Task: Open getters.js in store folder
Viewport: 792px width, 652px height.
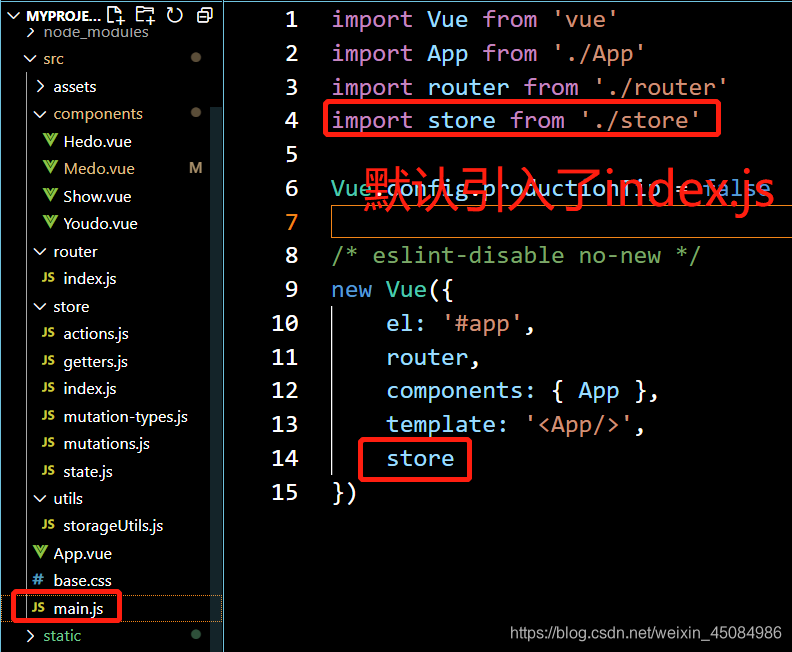Action: 95,362
